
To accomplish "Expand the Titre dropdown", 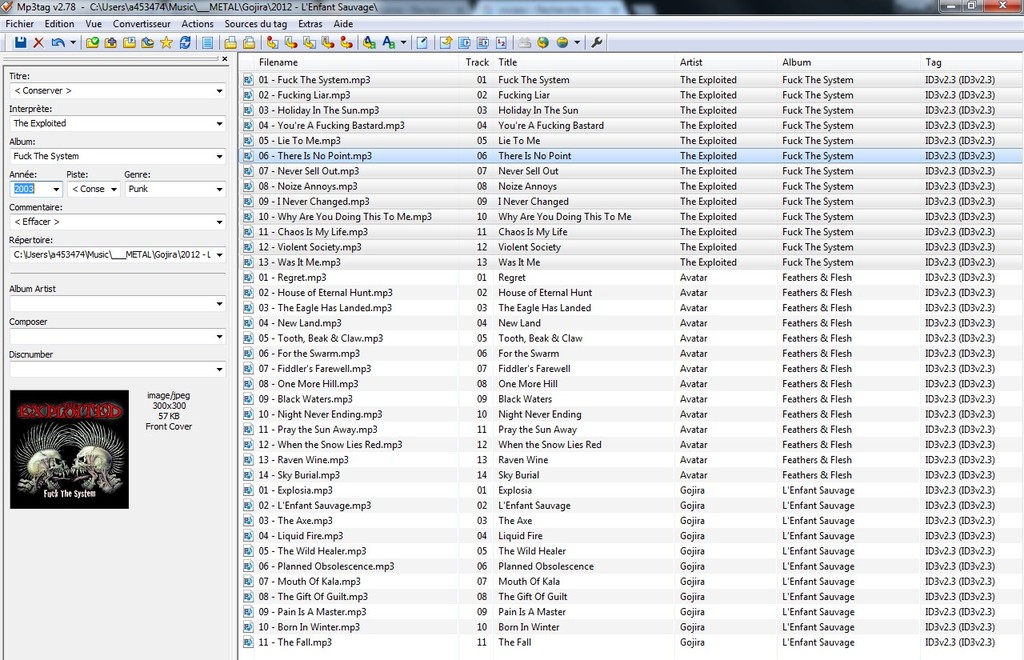I will [219, 91].
